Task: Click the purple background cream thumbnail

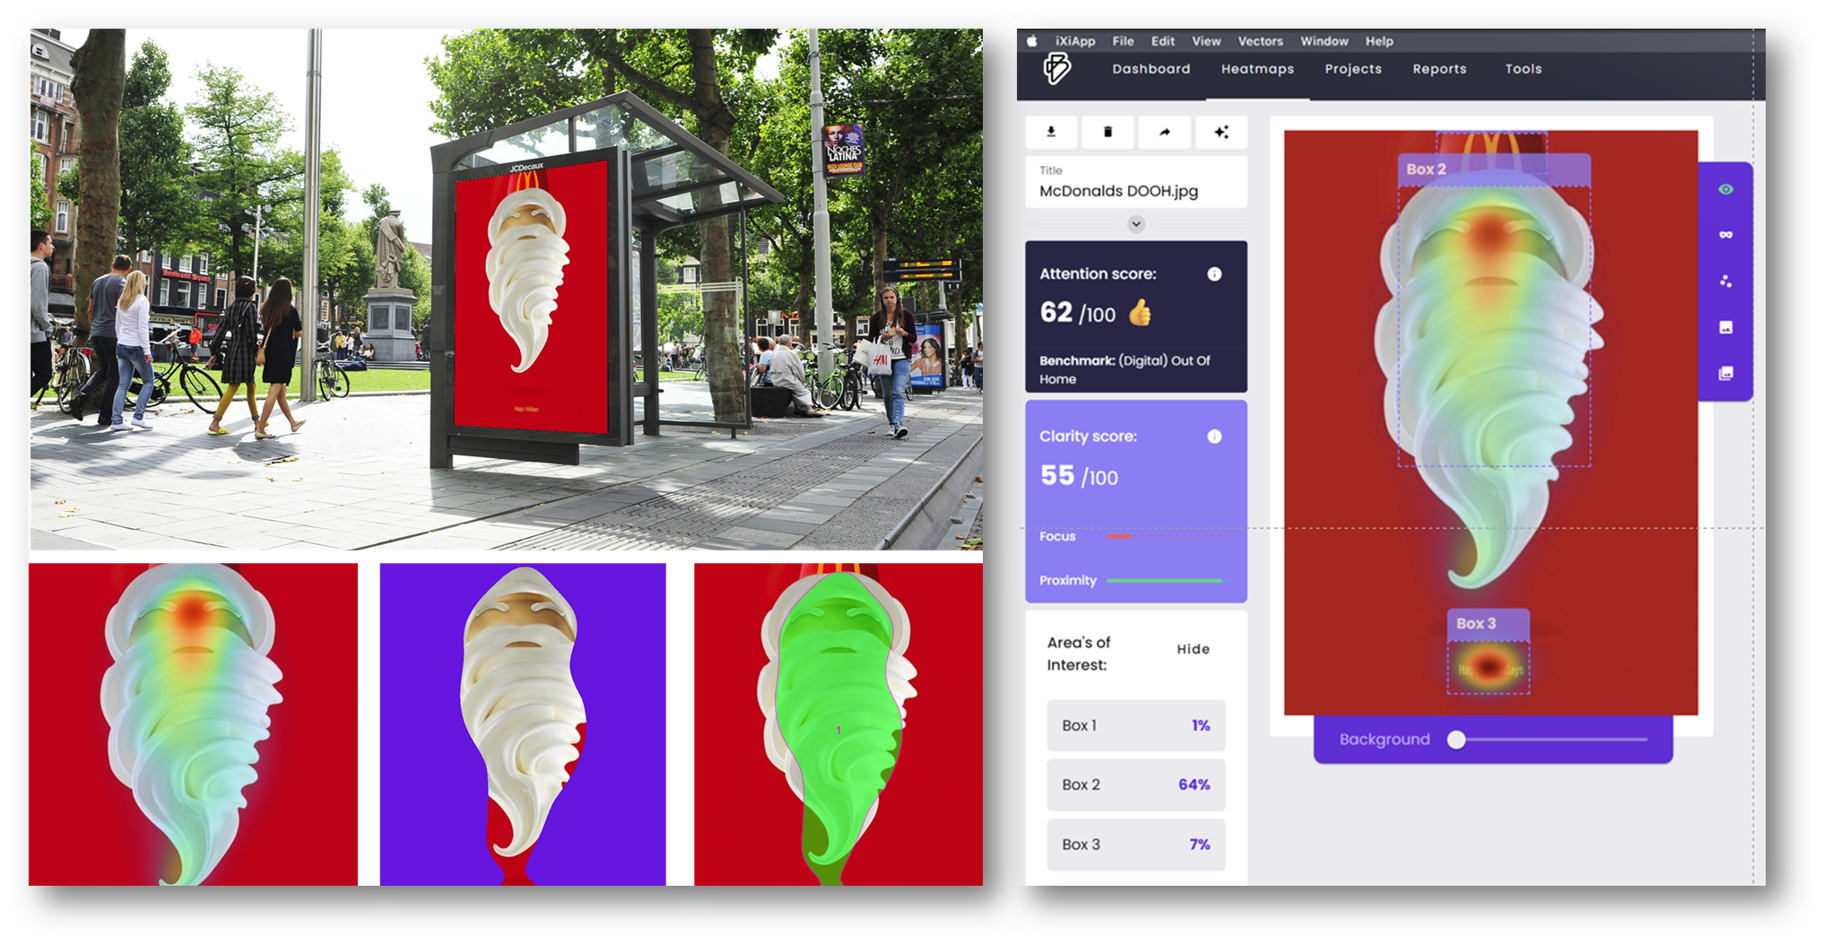Action: click(x=523, y=724)
